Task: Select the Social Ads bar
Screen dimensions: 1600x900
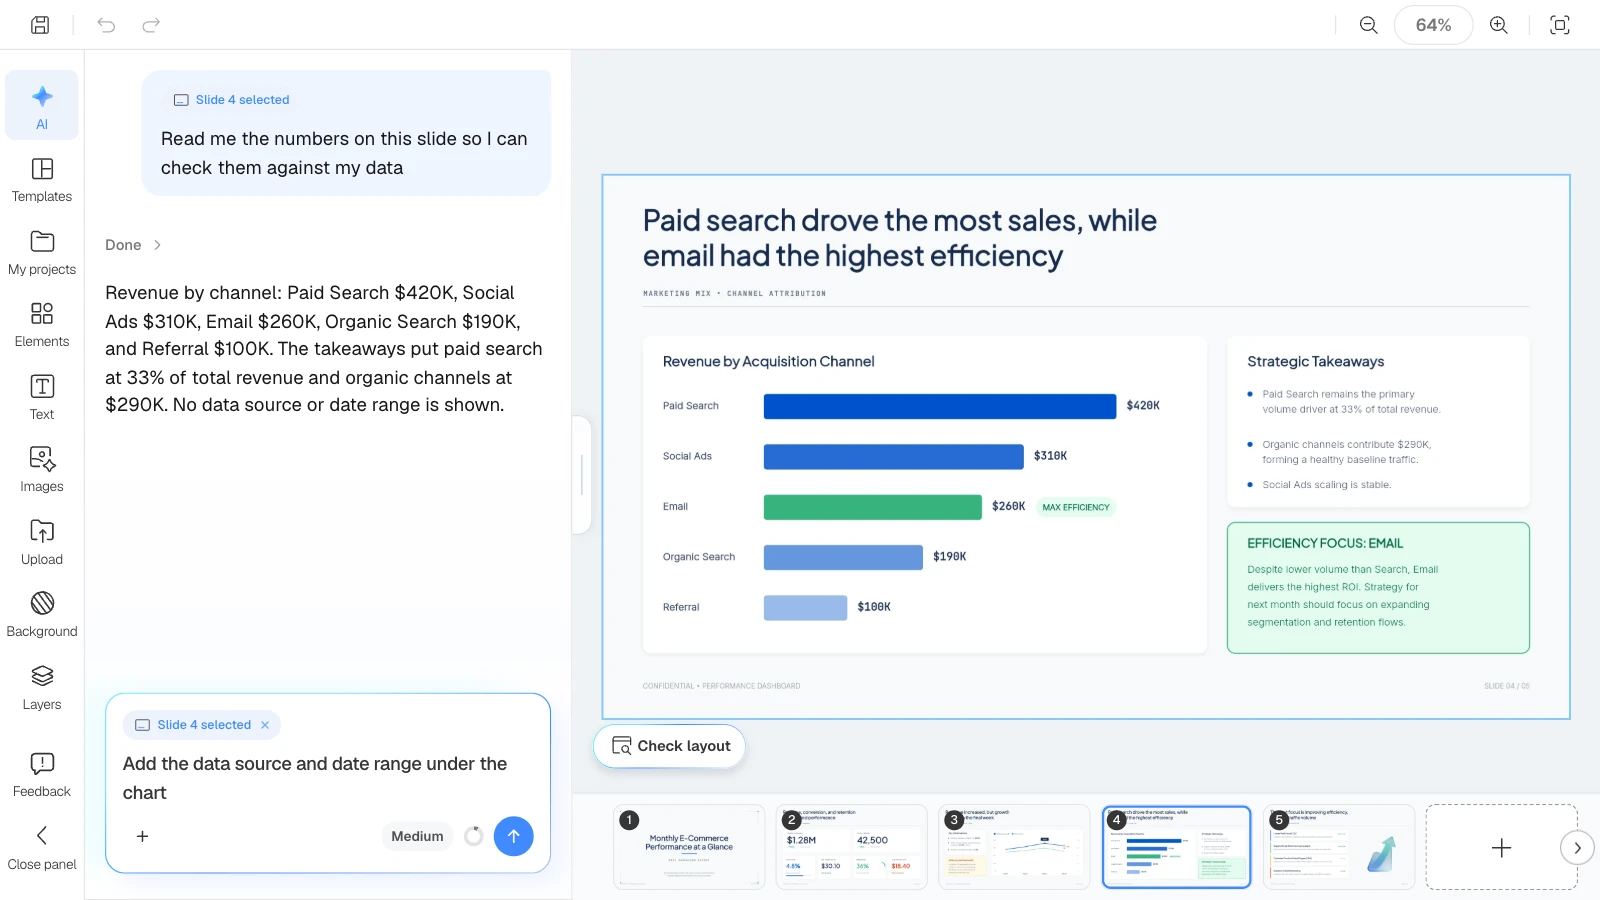Action: (894, 456)
